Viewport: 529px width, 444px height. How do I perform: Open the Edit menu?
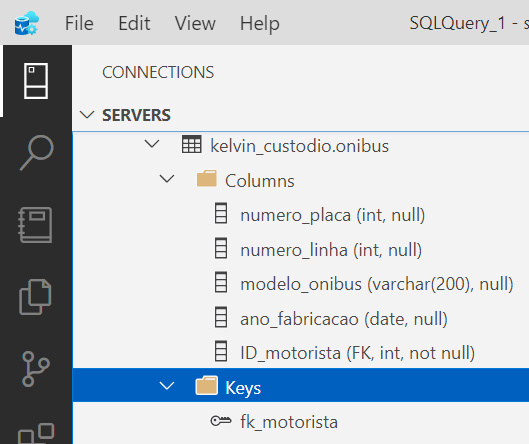click(x=134, y=23)
